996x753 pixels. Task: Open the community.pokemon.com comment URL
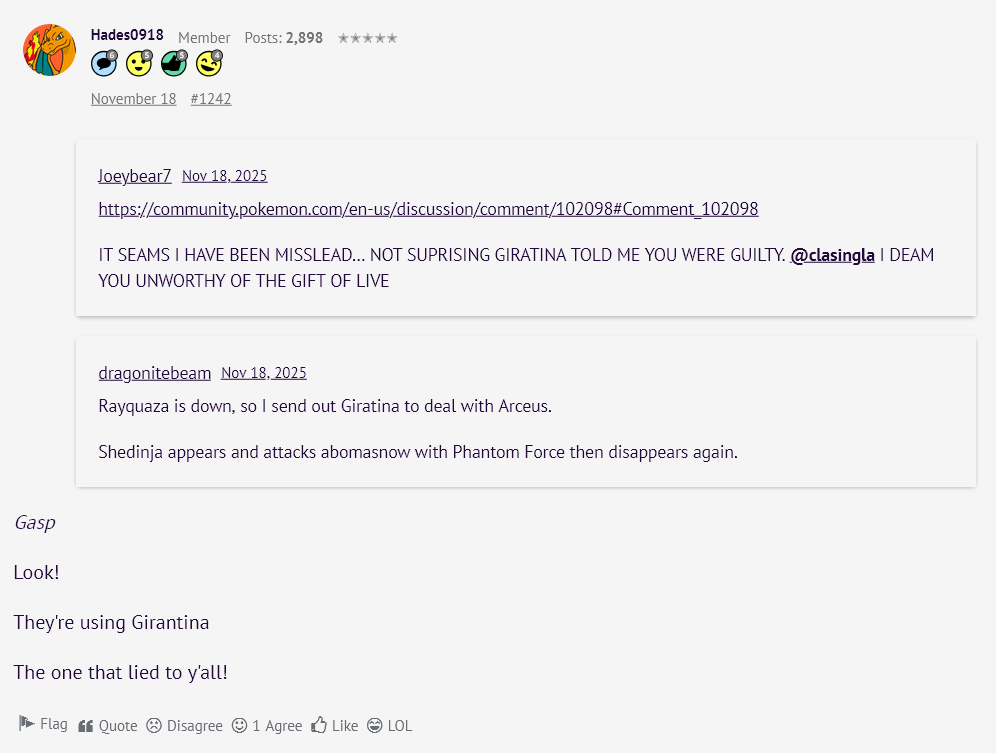pos(428,209)
